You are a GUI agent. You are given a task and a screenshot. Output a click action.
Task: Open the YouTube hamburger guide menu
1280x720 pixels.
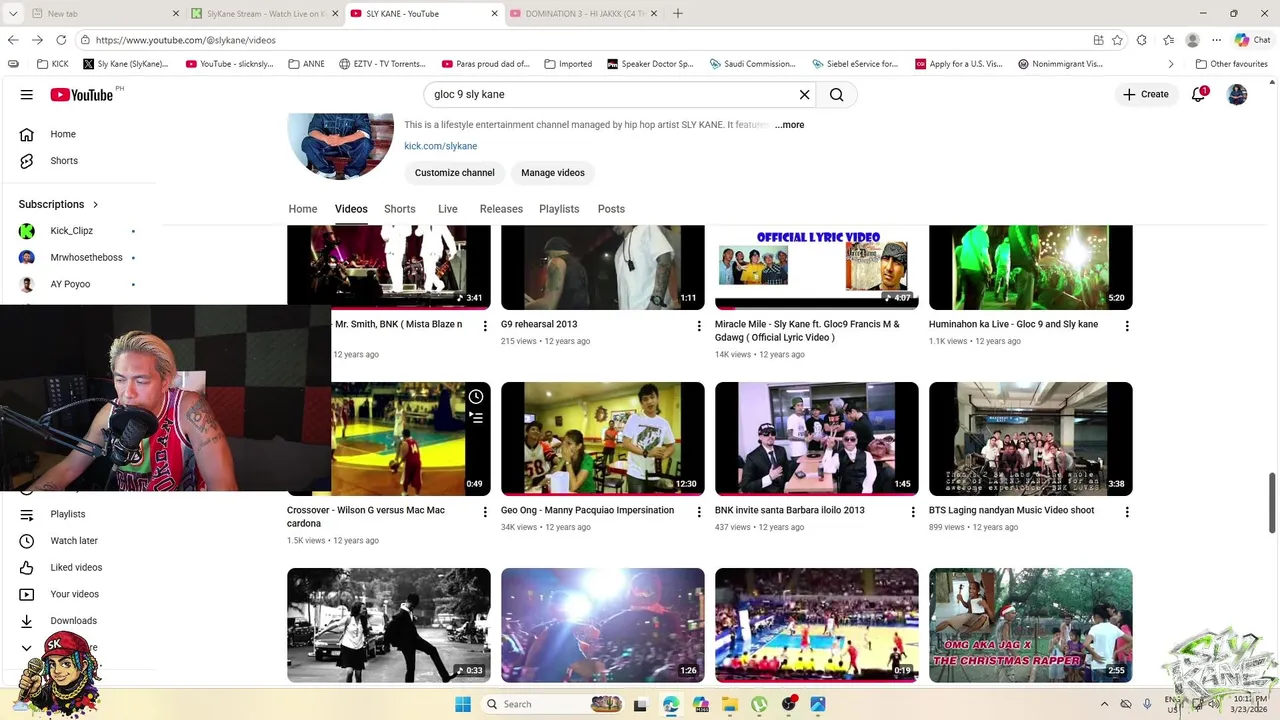[x=27, y=94]
